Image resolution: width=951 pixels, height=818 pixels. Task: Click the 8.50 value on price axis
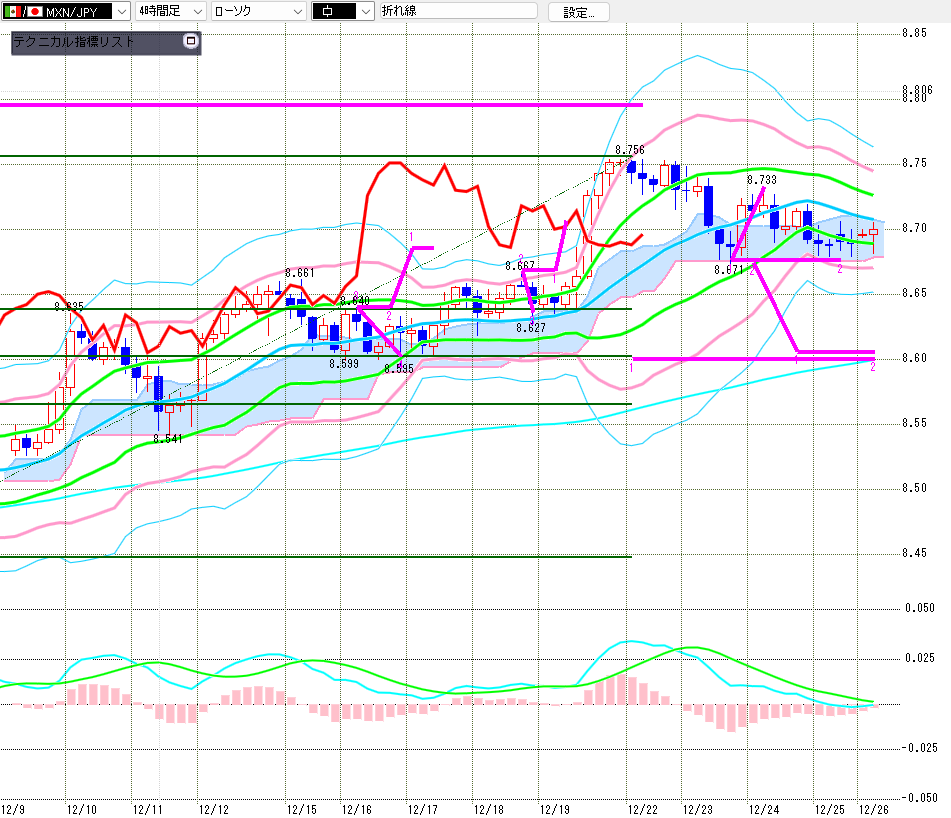click(x=915, y=488)
